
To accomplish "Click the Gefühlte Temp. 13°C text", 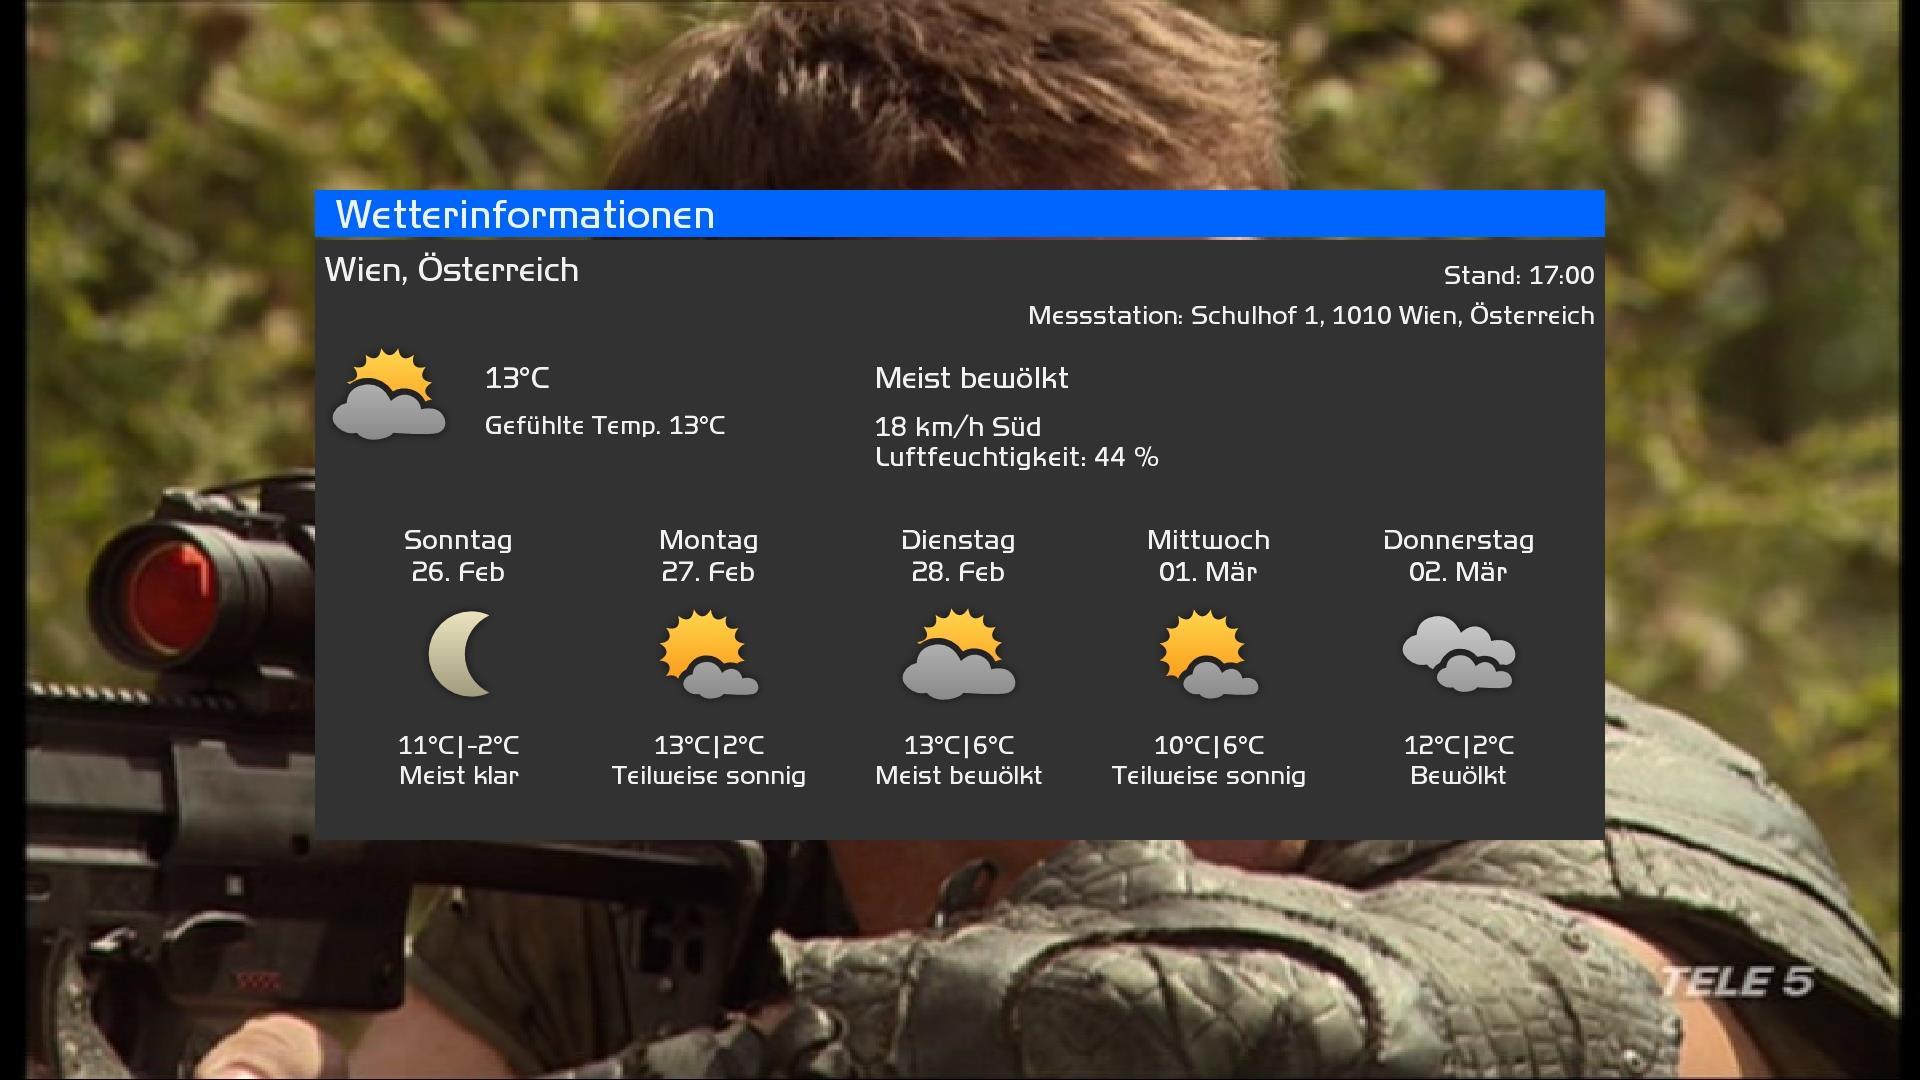I will coord(605,426).
